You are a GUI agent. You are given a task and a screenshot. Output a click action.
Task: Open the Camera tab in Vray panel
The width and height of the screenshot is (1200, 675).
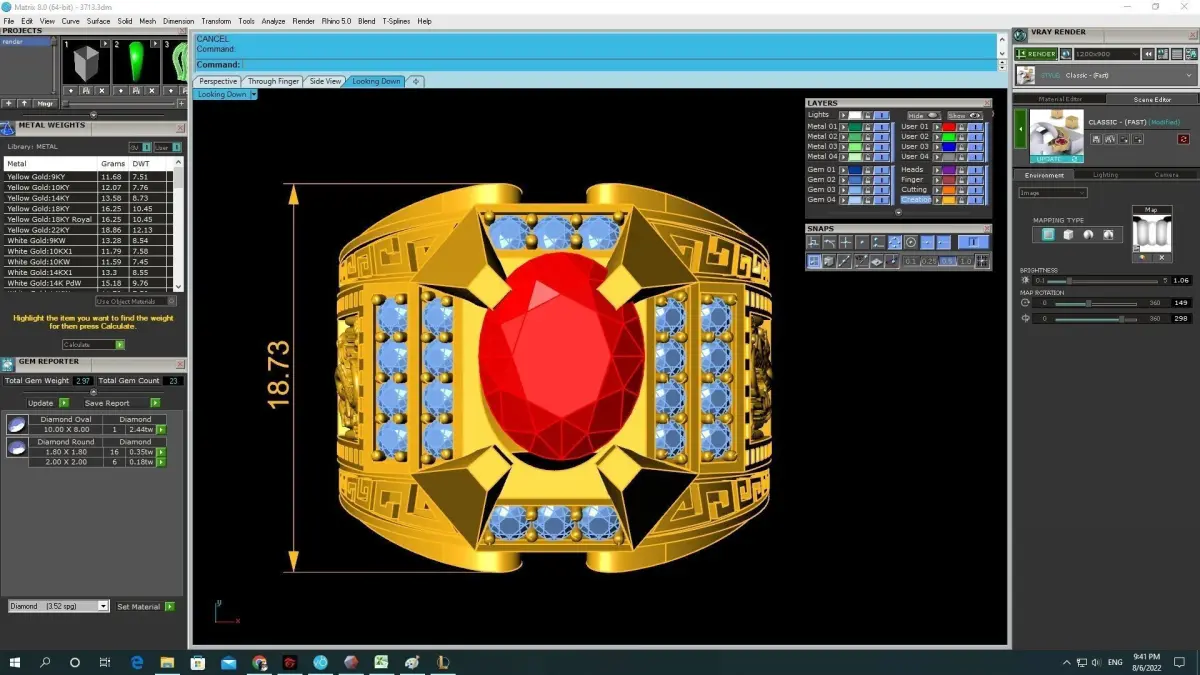click(1167, 175)
